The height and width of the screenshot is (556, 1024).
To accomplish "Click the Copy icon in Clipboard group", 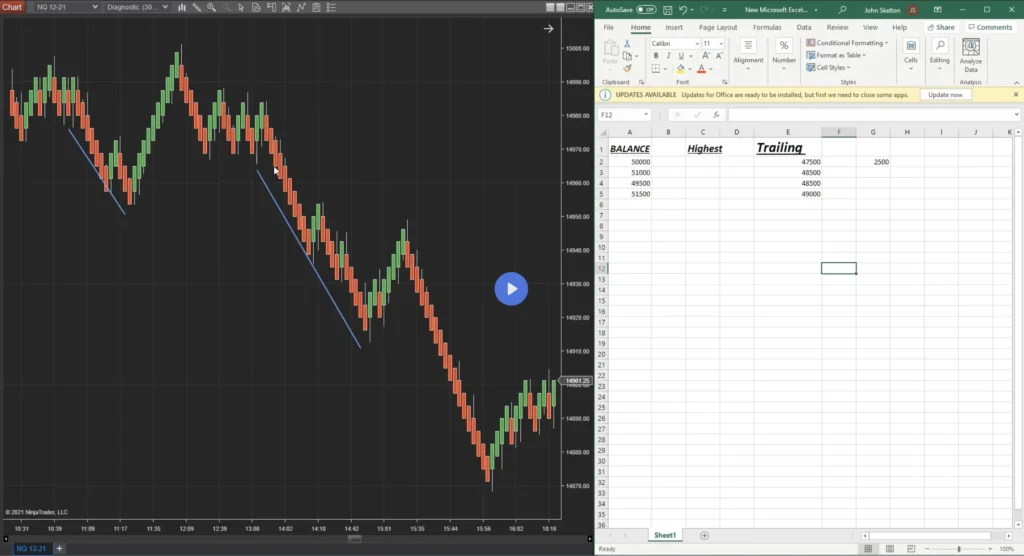I will coord(628,56).
